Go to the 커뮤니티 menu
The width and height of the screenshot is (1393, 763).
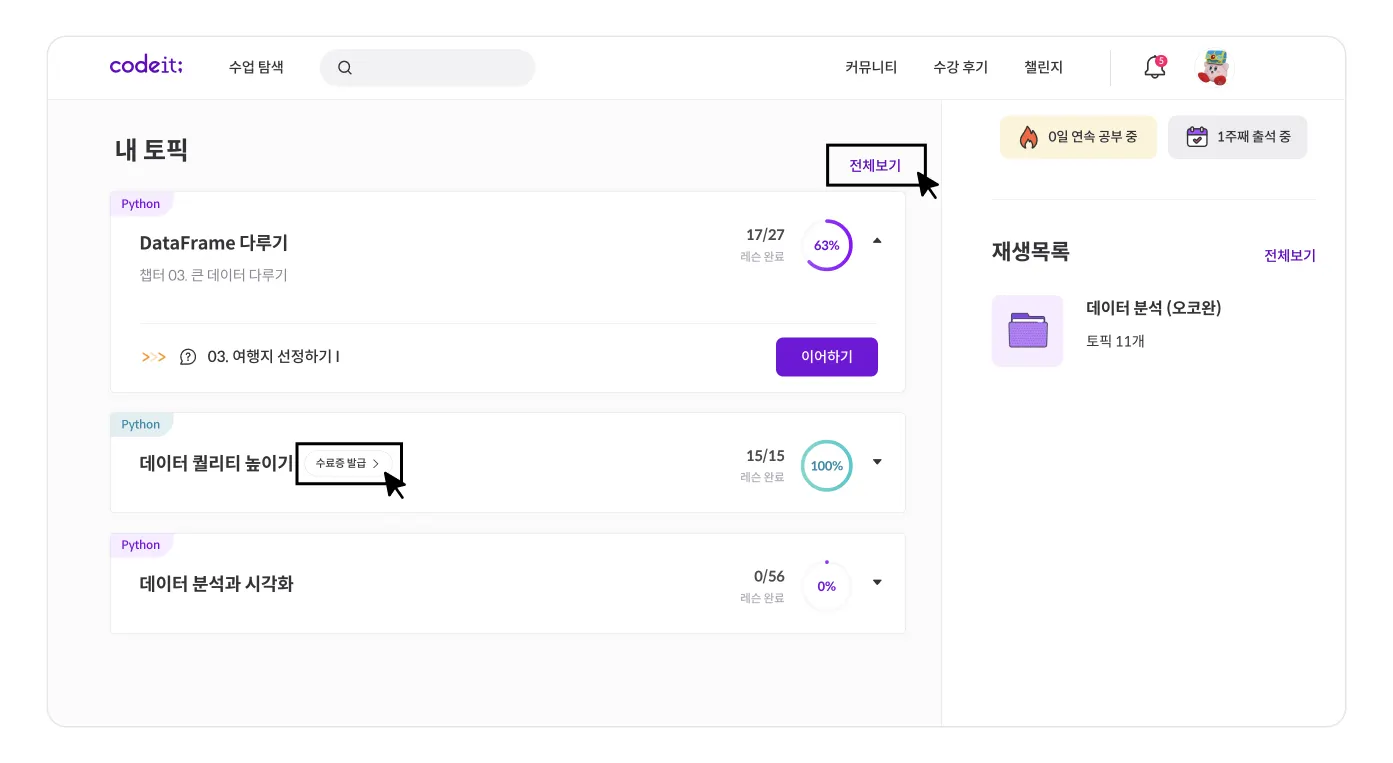coord(871,67)
